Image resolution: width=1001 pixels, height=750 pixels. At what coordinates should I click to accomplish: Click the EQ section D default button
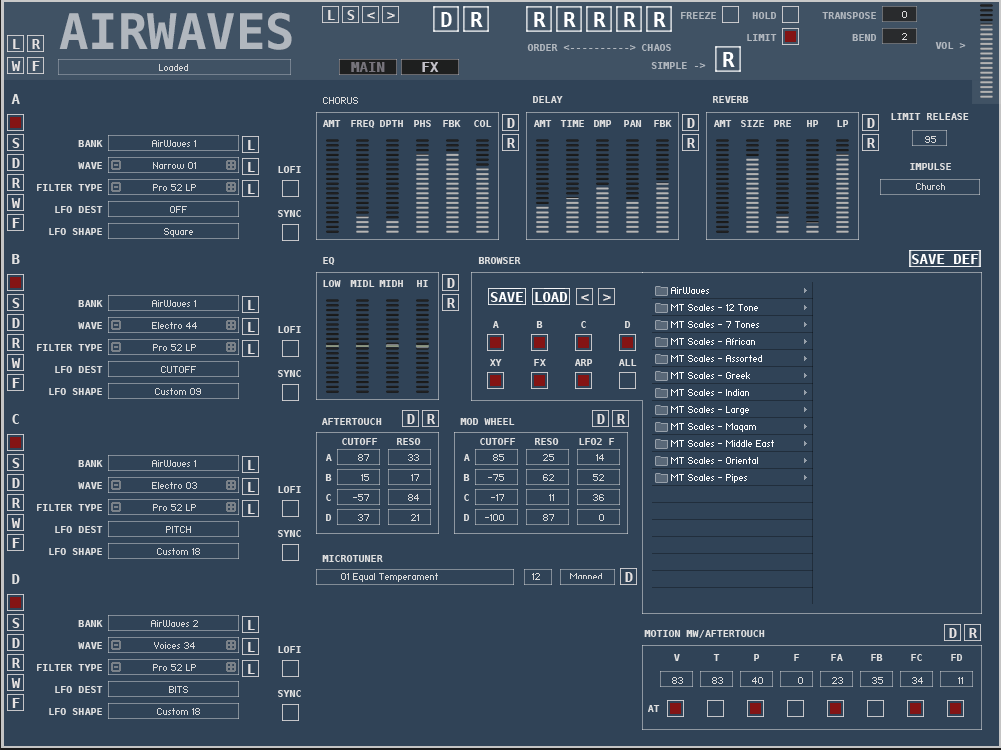[450, 283]
